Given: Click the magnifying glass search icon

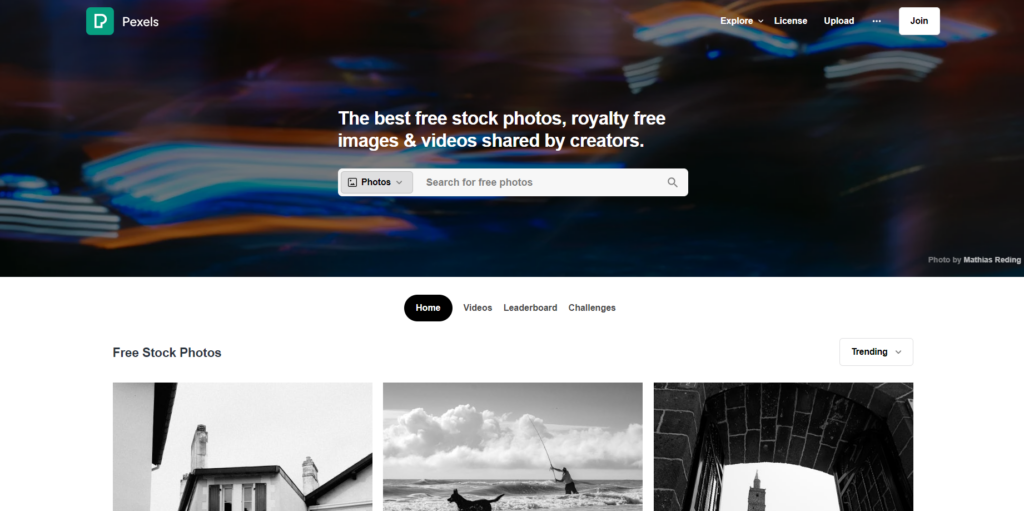Looking at the screenshot, I should coord(672,182).
